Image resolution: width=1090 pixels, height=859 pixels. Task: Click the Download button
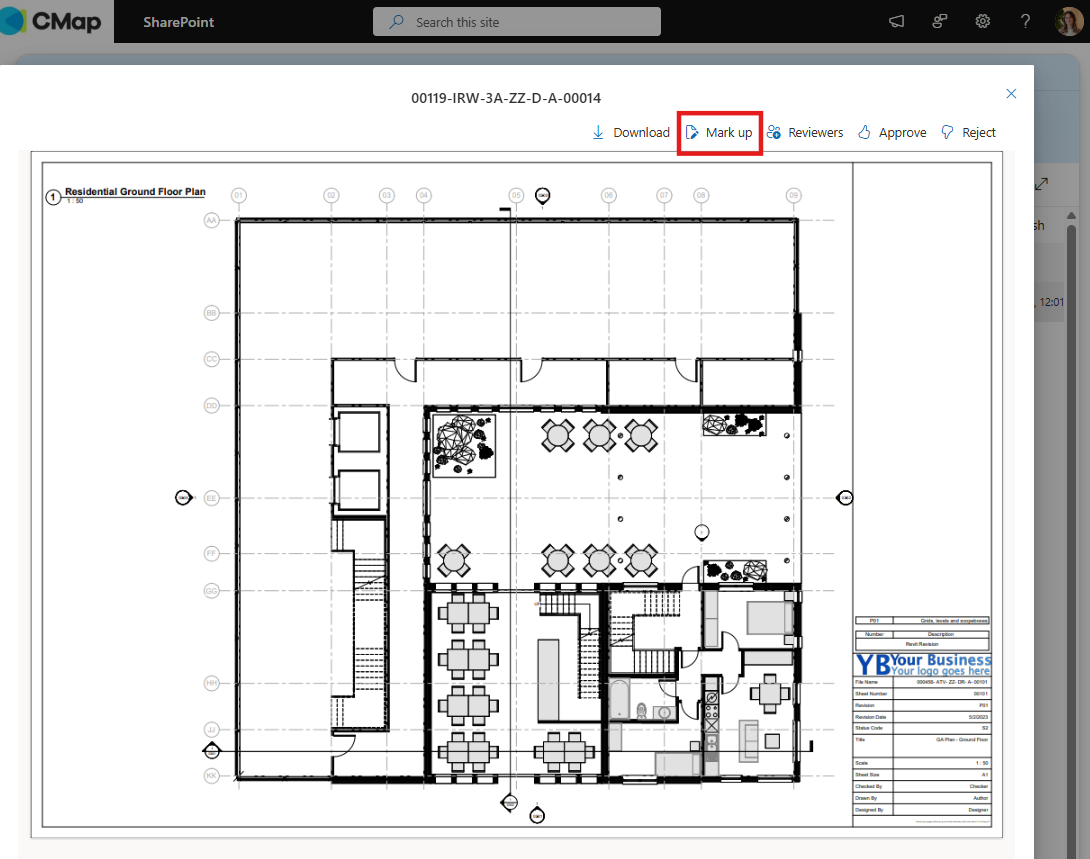[x=631, y=132]
